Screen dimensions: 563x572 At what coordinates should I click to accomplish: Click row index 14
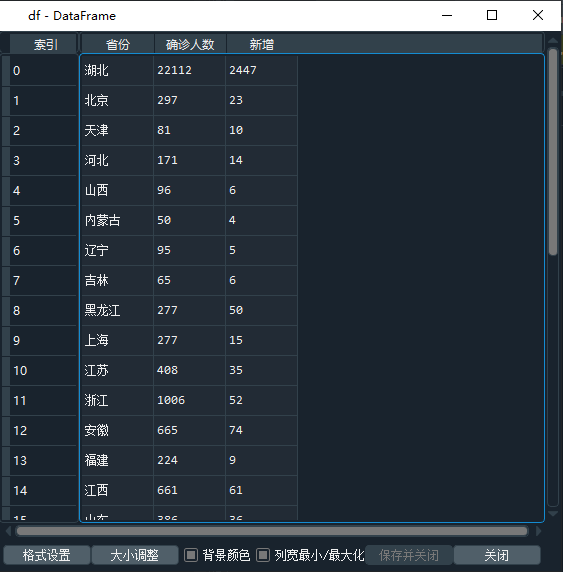(x=43, y=490)
